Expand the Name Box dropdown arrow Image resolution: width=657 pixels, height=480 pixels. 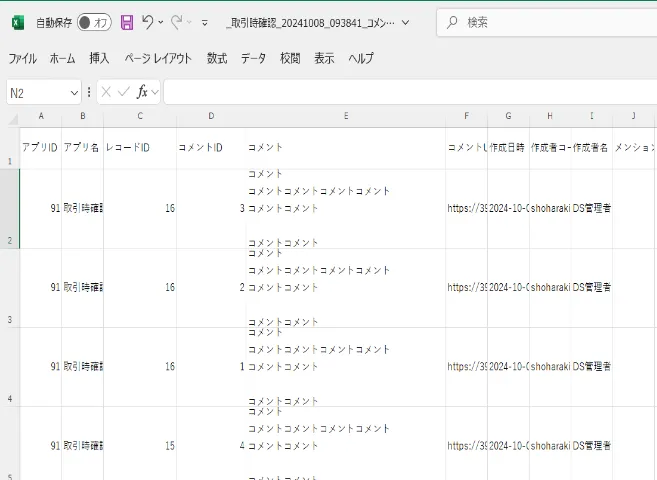[x=74, y=93]
